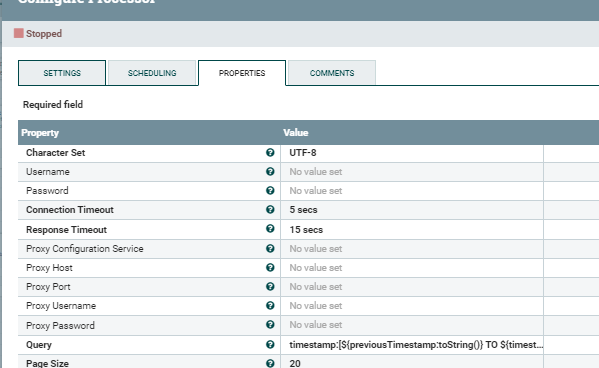Click the help icon beside Password
Image resolution: width=599 pixels, height=368 pixels.
point(270,190)
